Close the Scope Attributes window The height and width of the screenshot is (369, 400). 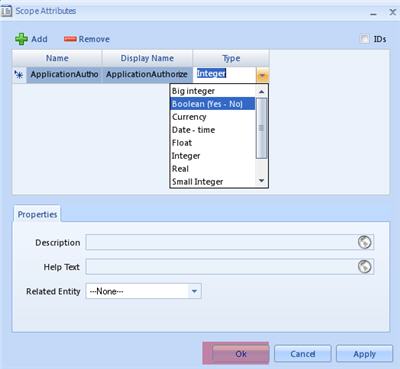[392, 12]
